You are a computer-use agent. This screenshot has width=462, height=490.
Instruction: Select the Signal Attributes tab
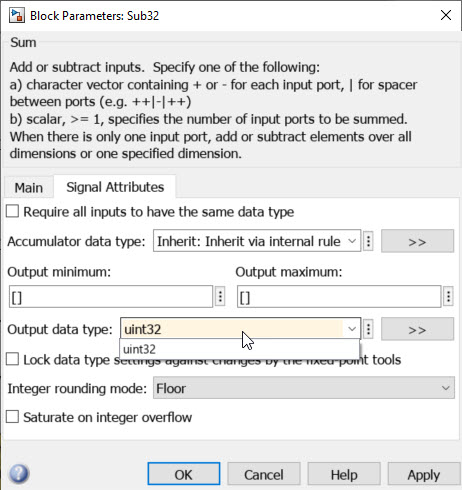[115, 187]
